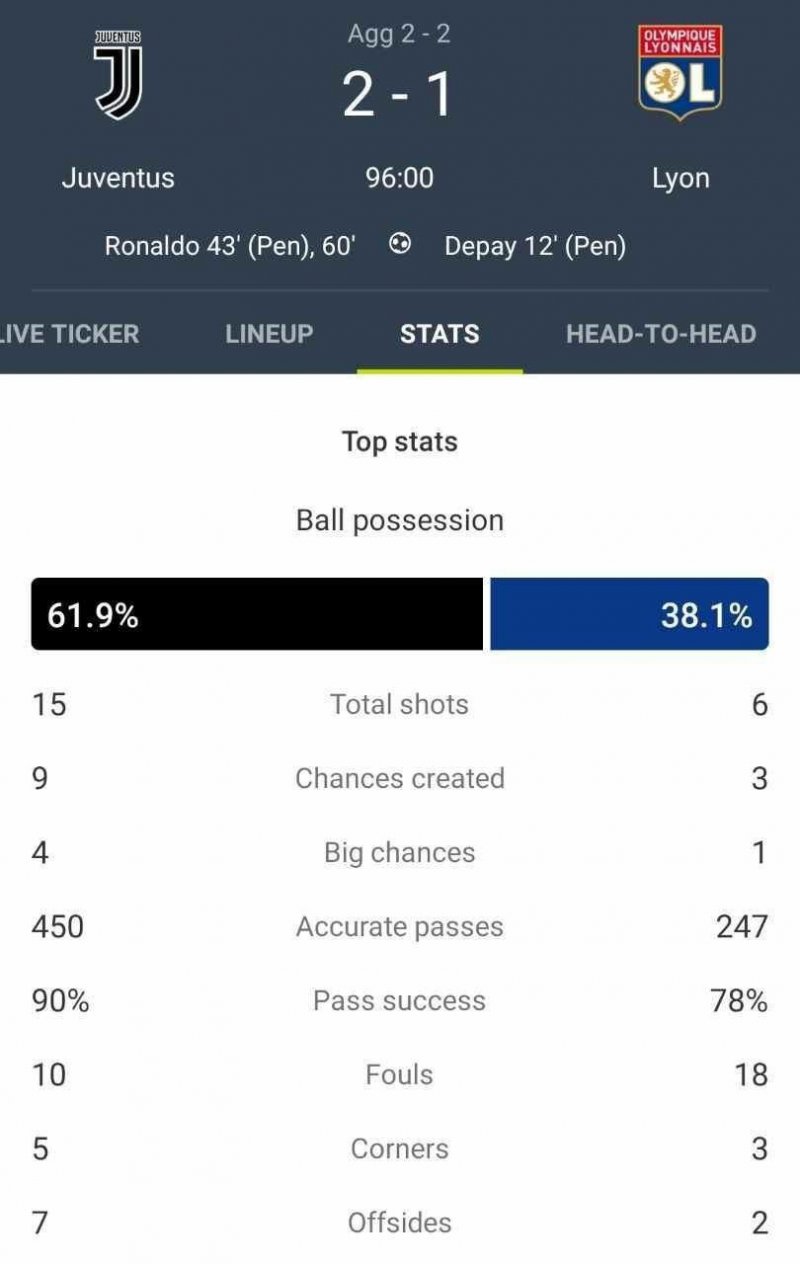800x1264 pixels.
Task: Tap the Top stats heading
Action: click(x=399, y=442)
